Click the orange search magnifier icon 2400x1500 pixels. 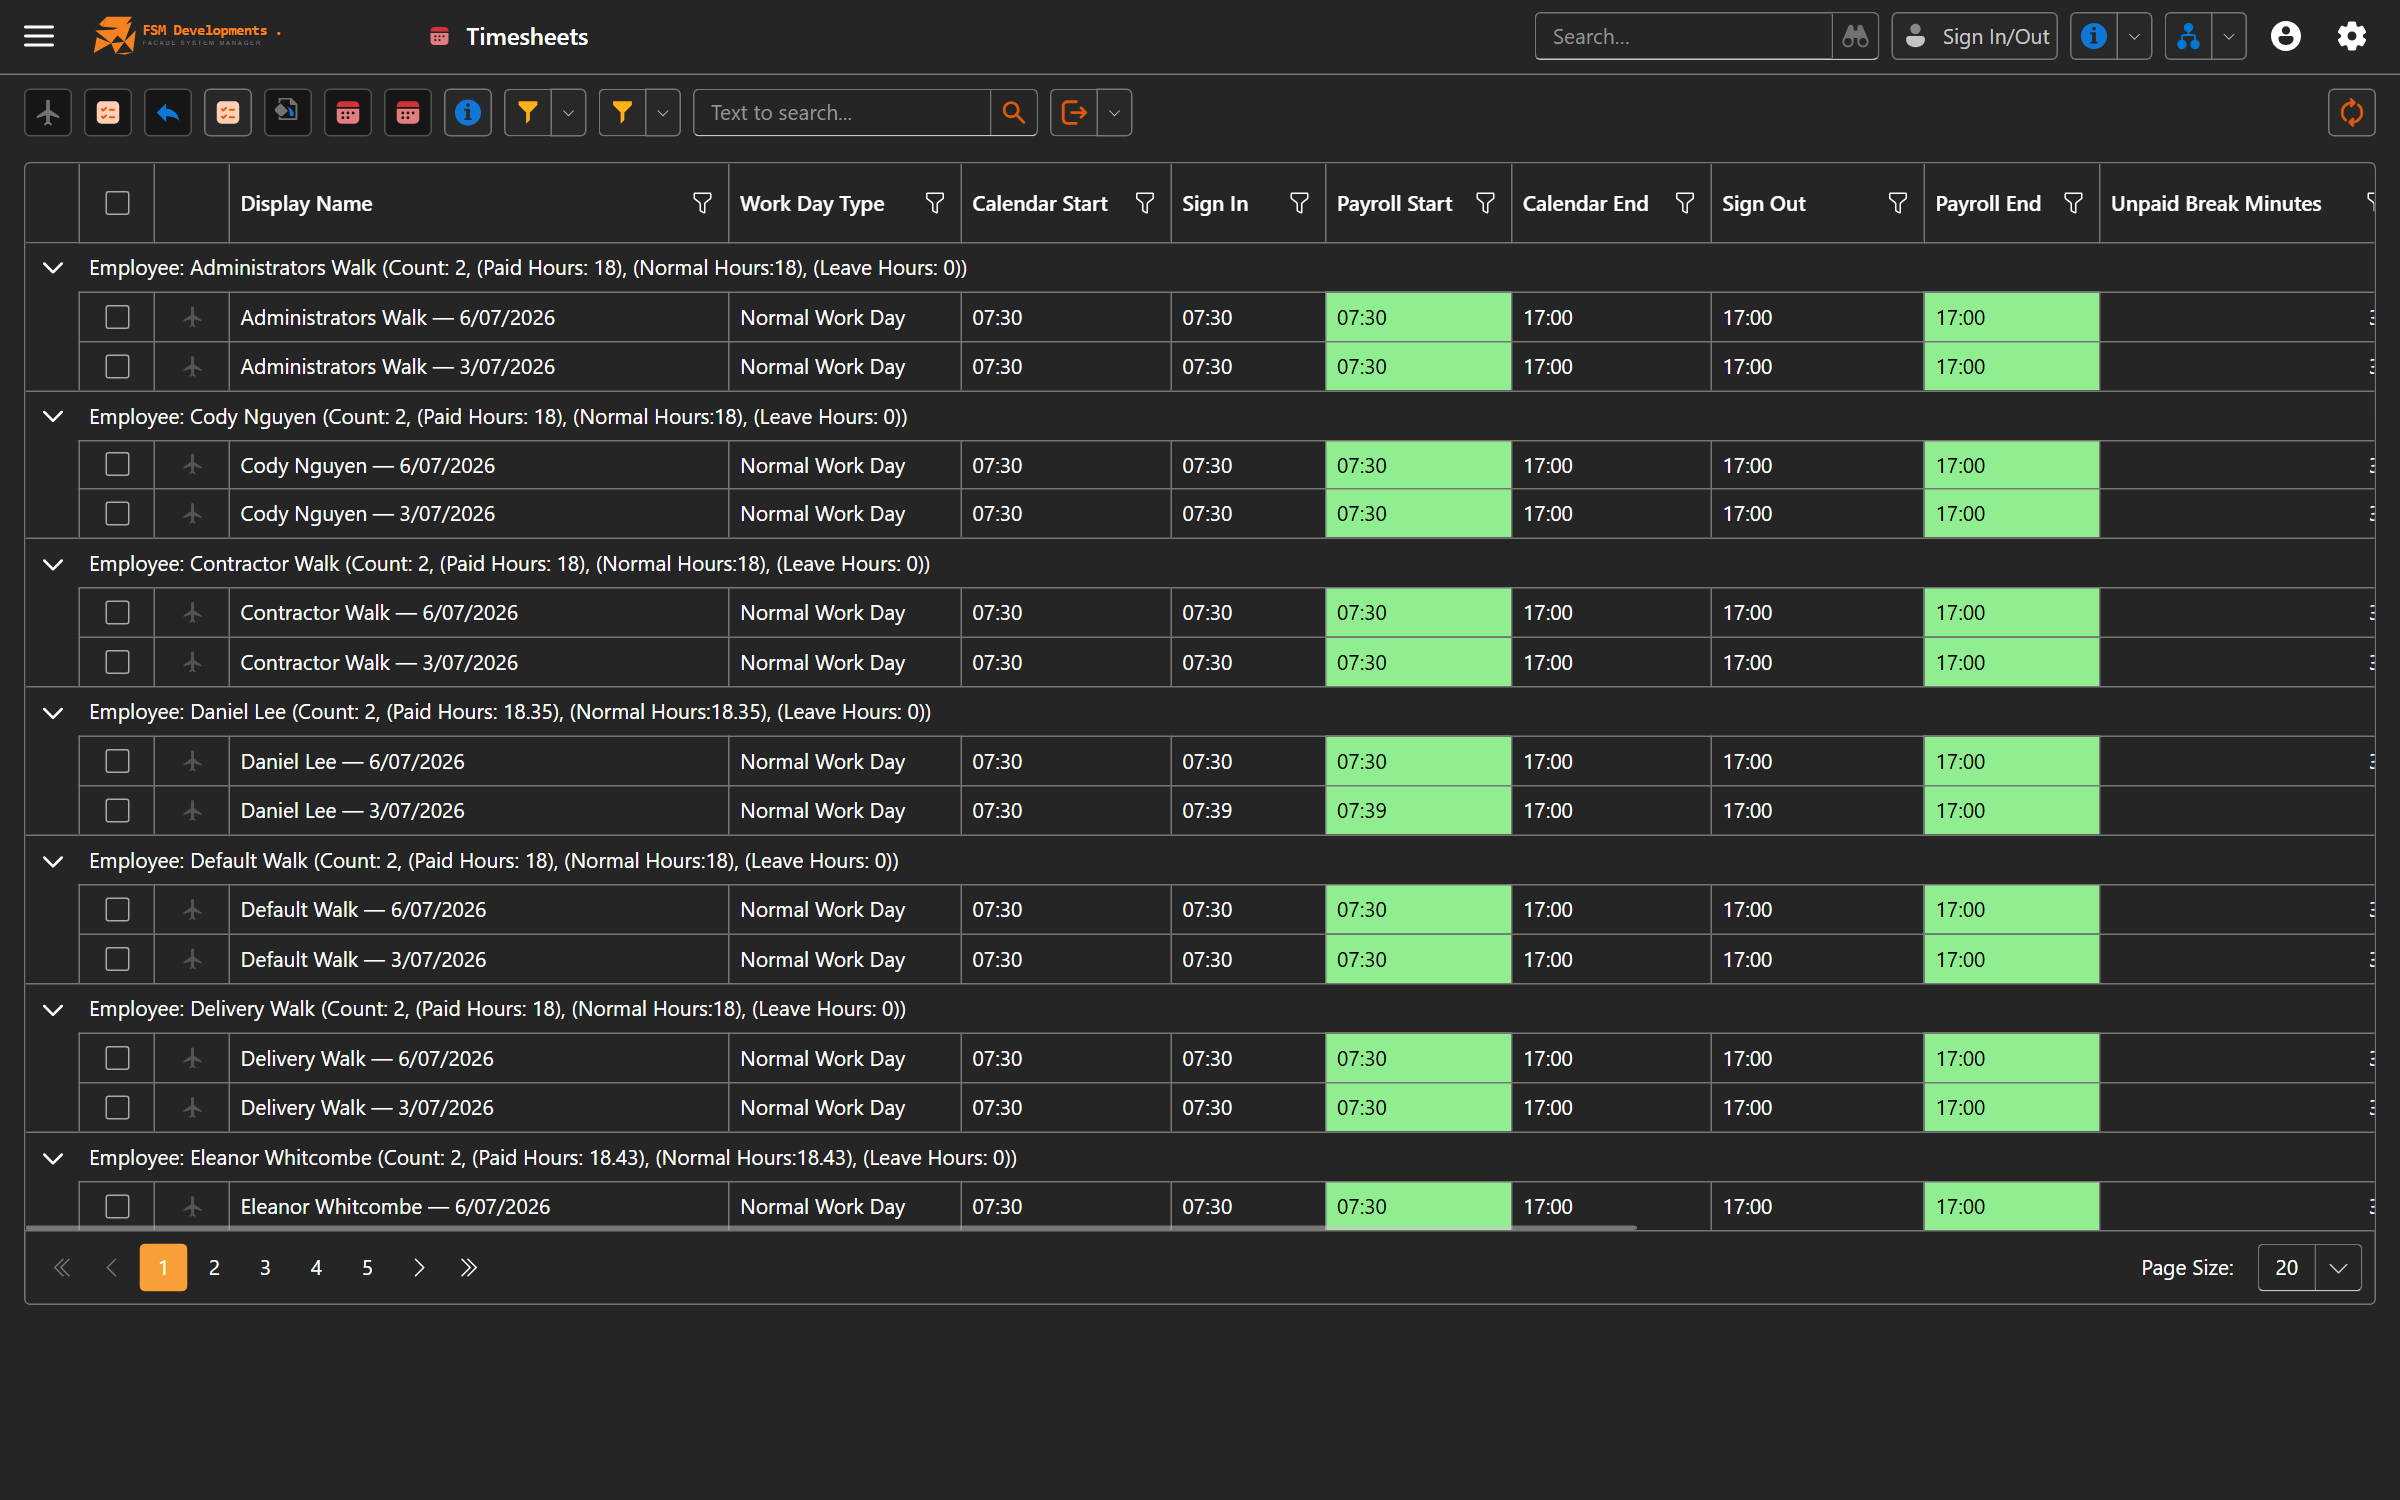[1013, 113]
